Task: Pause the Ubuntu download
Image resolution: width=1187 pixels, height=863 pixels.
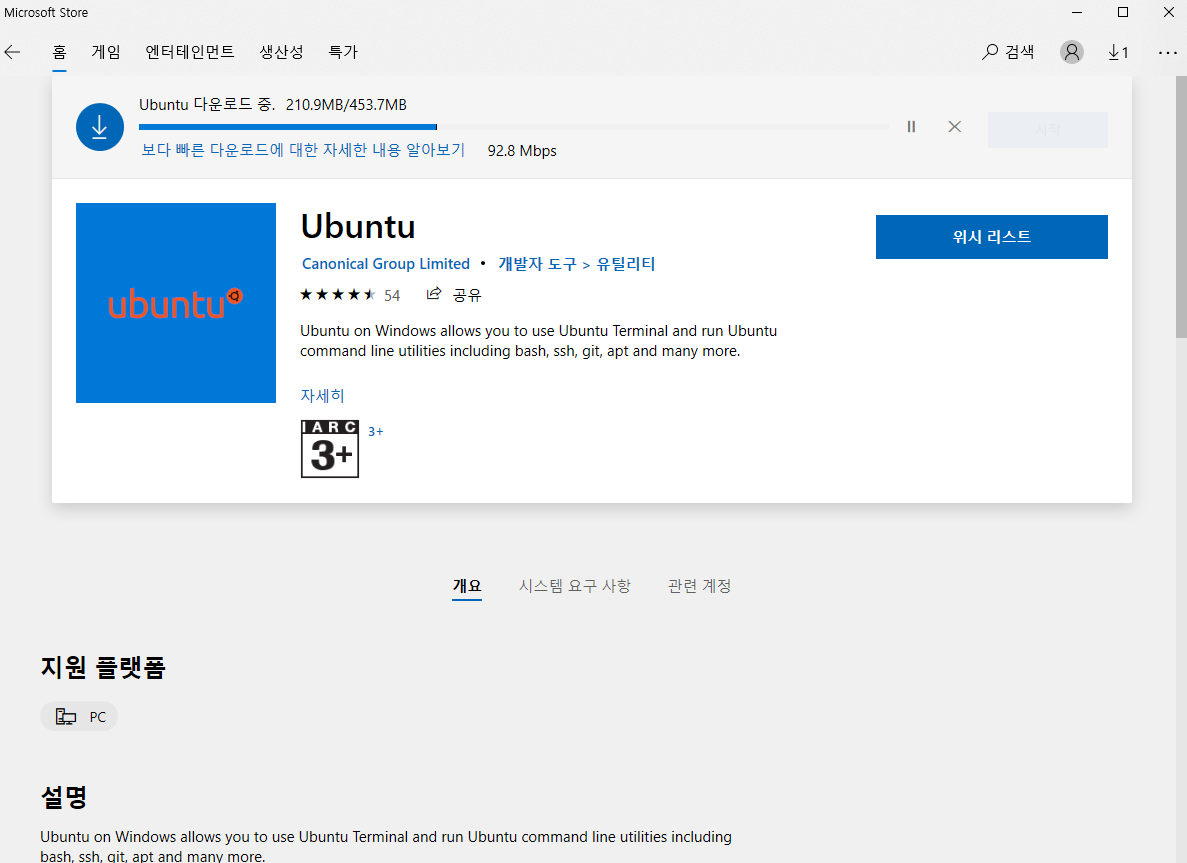Action: 911,126
